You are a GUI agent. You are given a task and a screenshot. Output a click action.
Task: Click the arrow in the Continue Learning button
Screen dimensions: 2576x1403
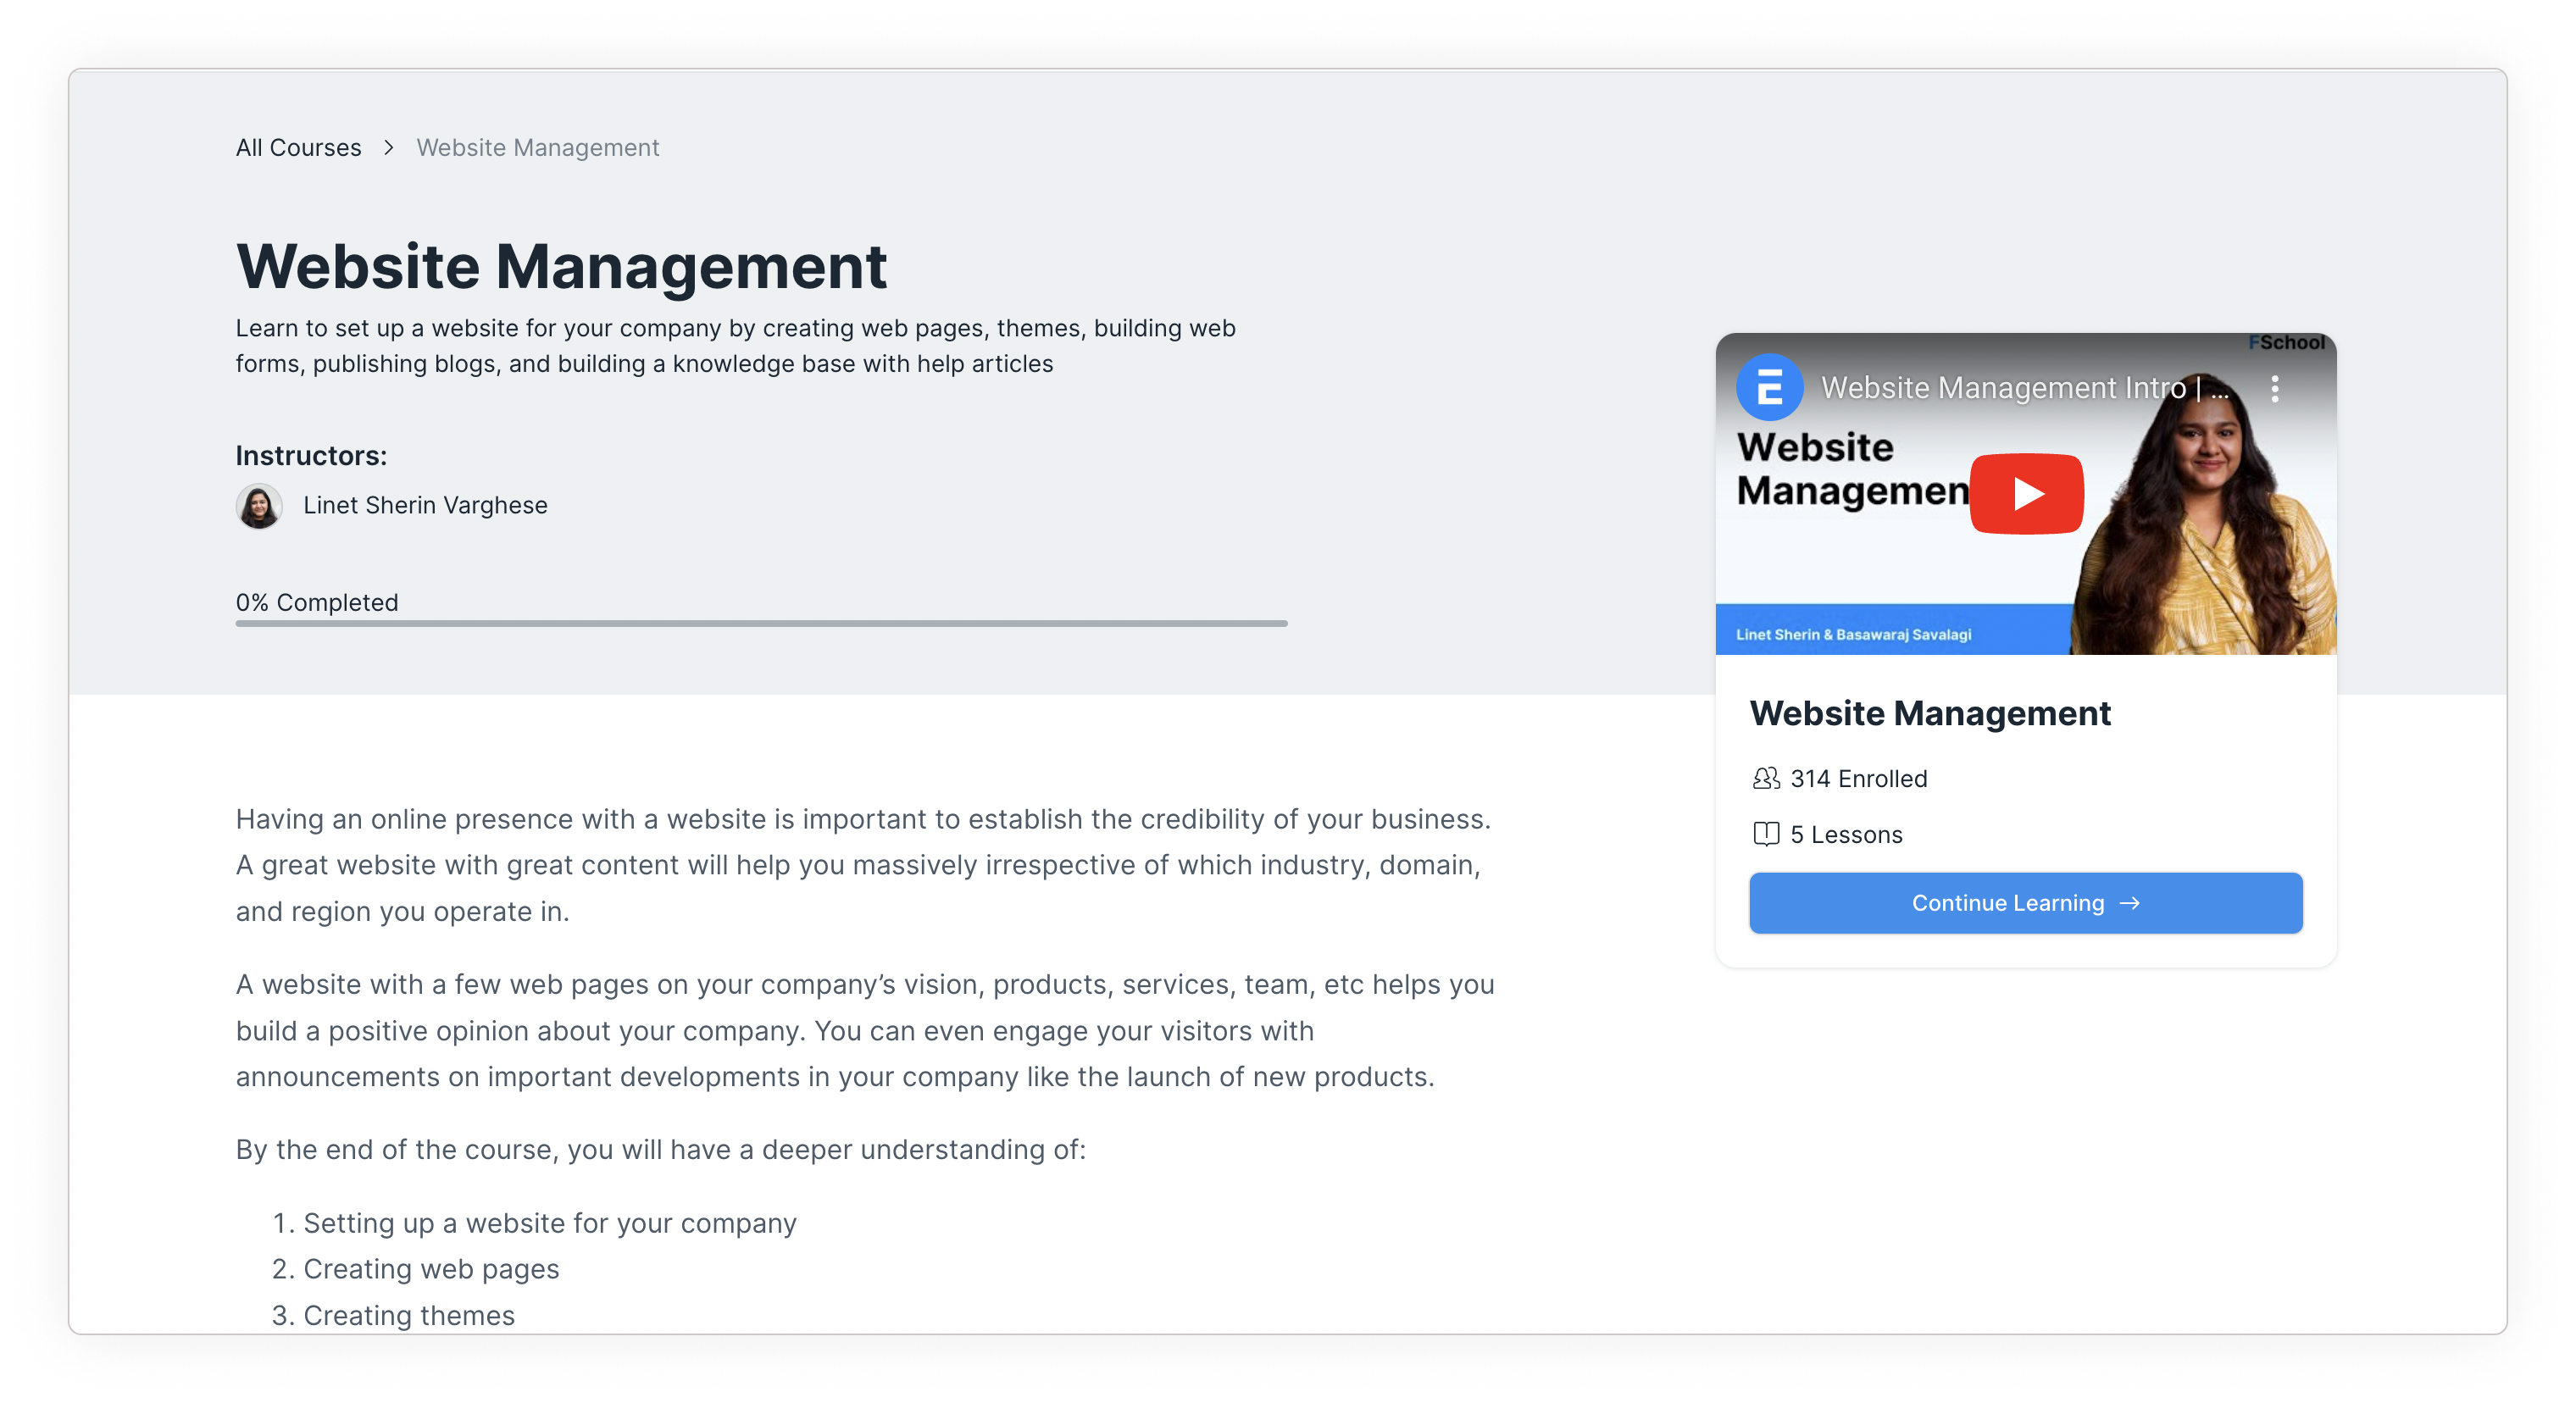pos(2130,903)
